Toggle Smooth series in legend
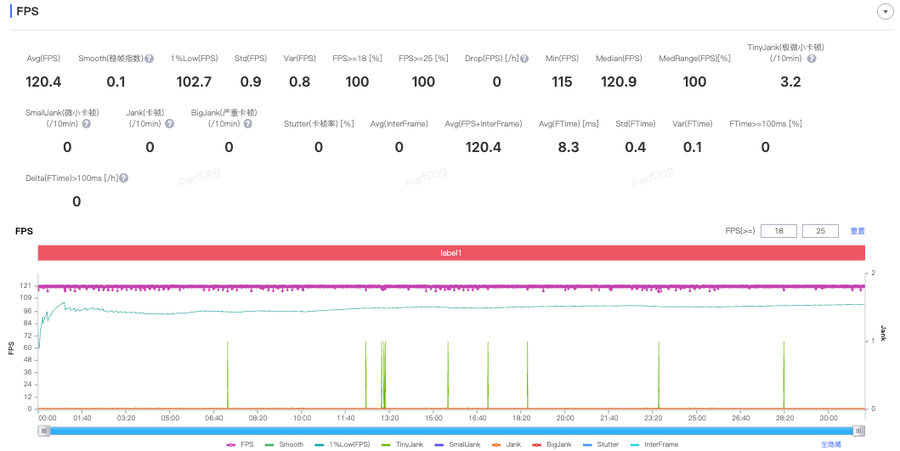The height and width of the screenshot is (451, 900). click(284, 444)
